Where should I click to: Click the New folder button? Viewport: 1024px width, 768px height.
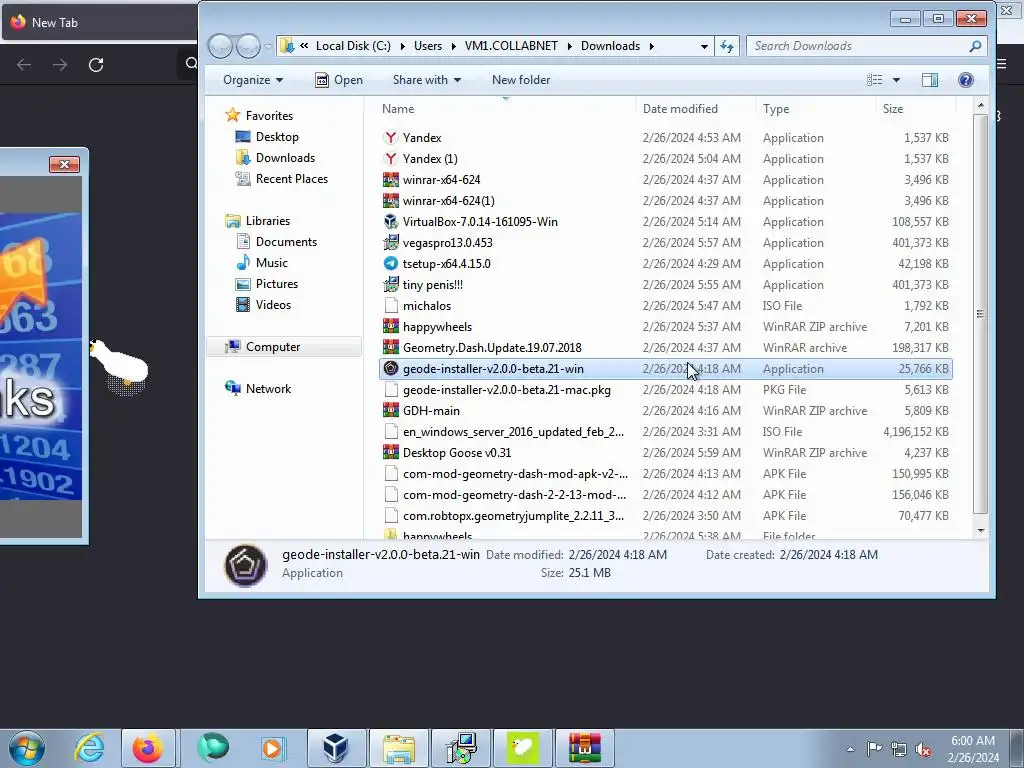[520, 80]
